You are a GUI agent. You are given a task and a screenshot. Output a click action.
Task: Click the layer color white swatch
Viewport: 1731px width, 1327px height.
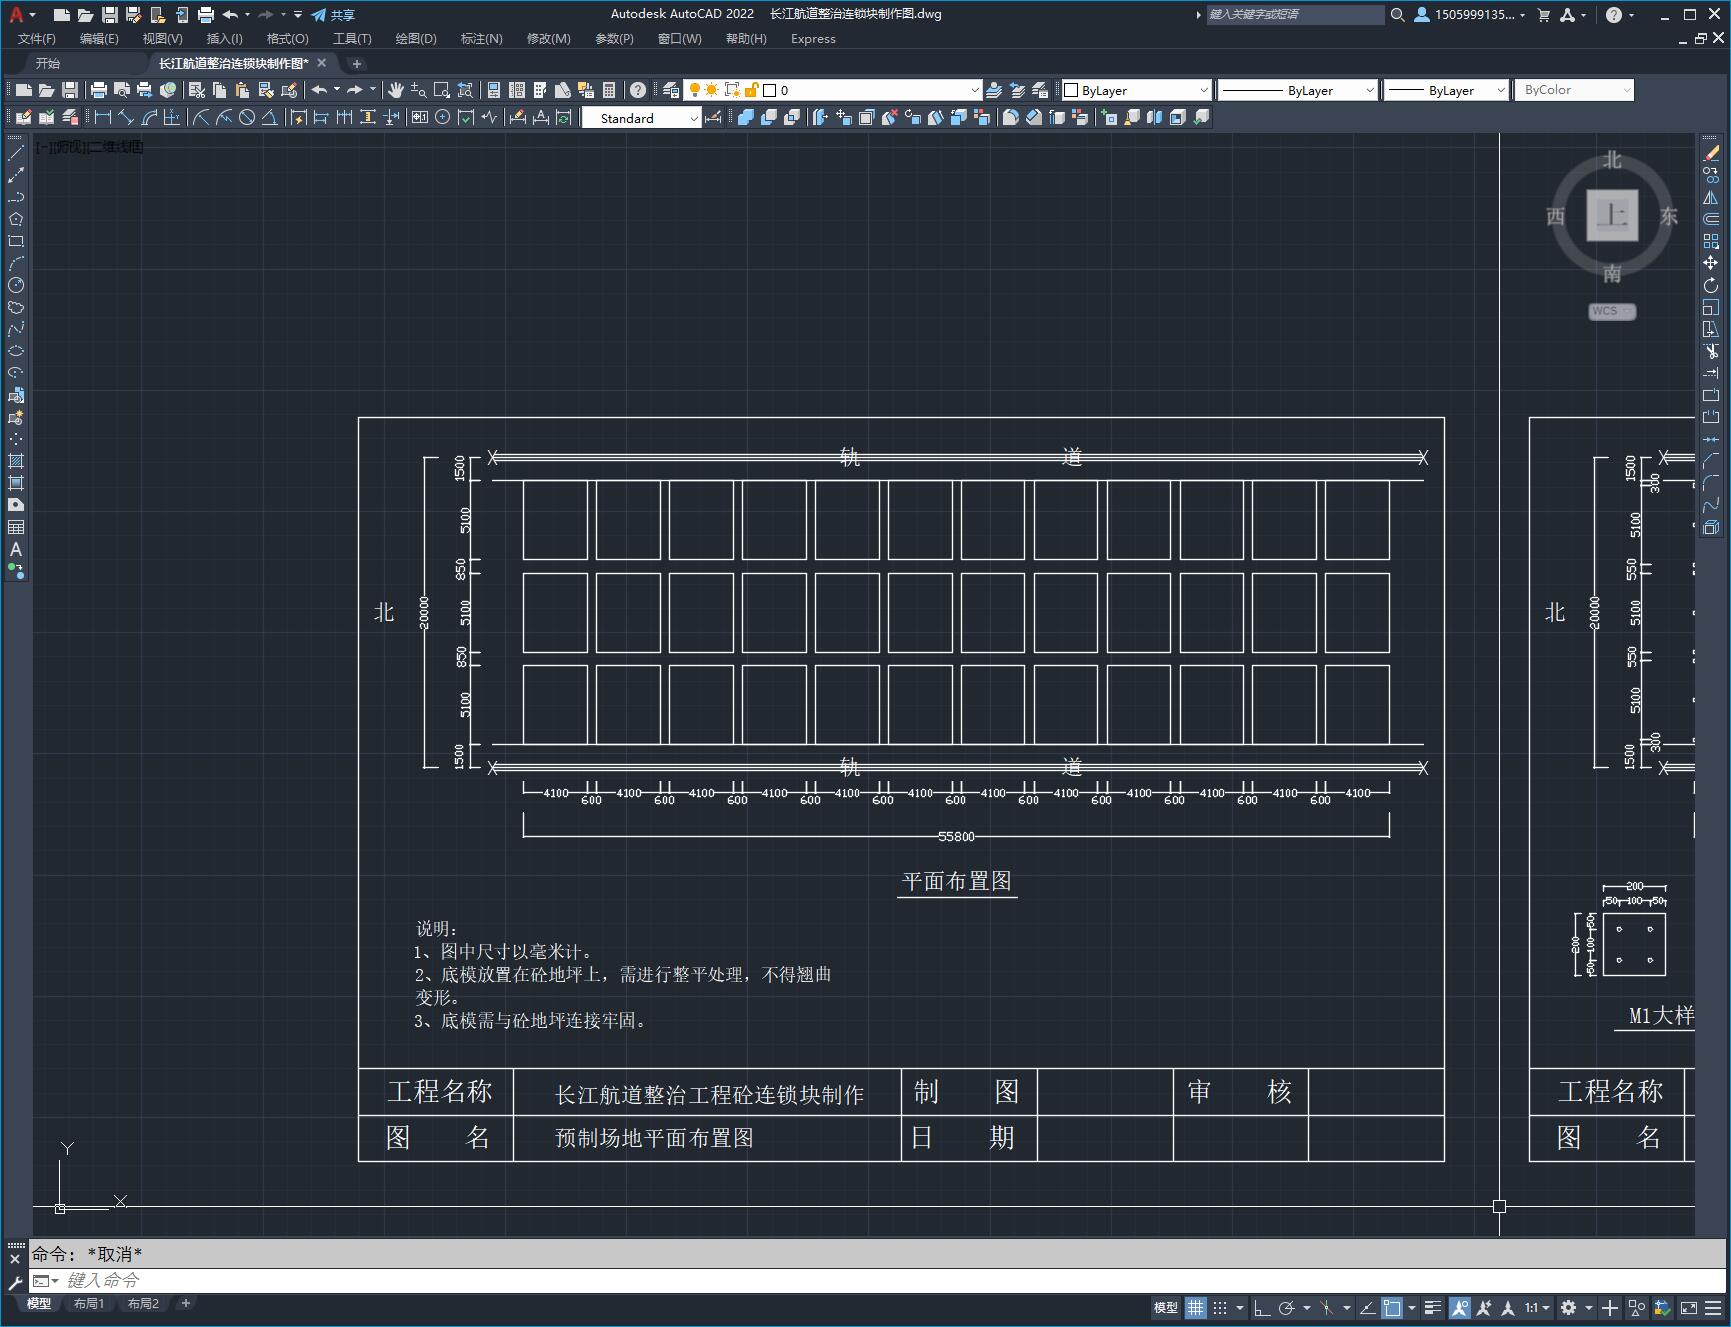770,90
